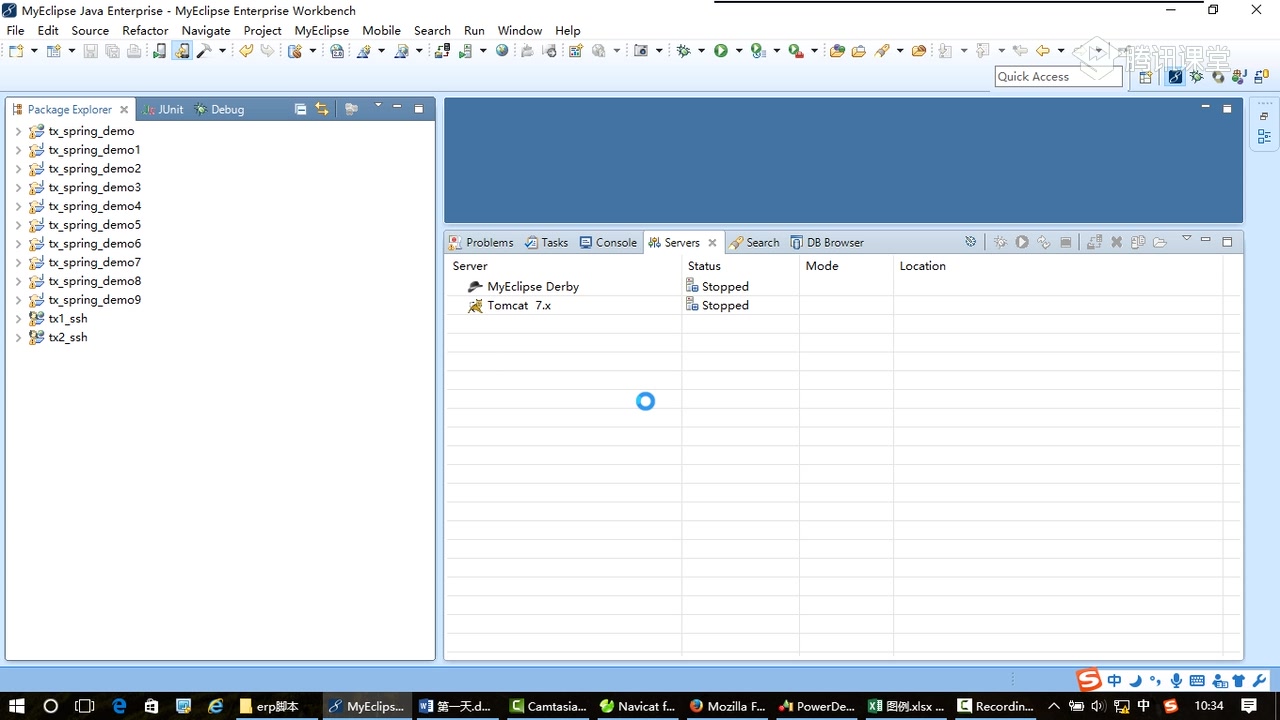Expand the tx_spring_demo6 project
The height and width of the screenshot is (720, 1280).
18,244
